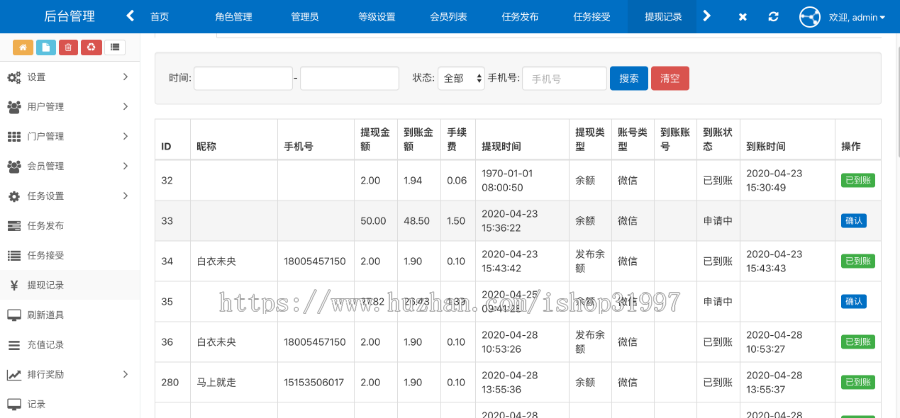Click 已到账 button for ID 34
Image resolution: width=900 pixels, height=418 pixels.
858,261
